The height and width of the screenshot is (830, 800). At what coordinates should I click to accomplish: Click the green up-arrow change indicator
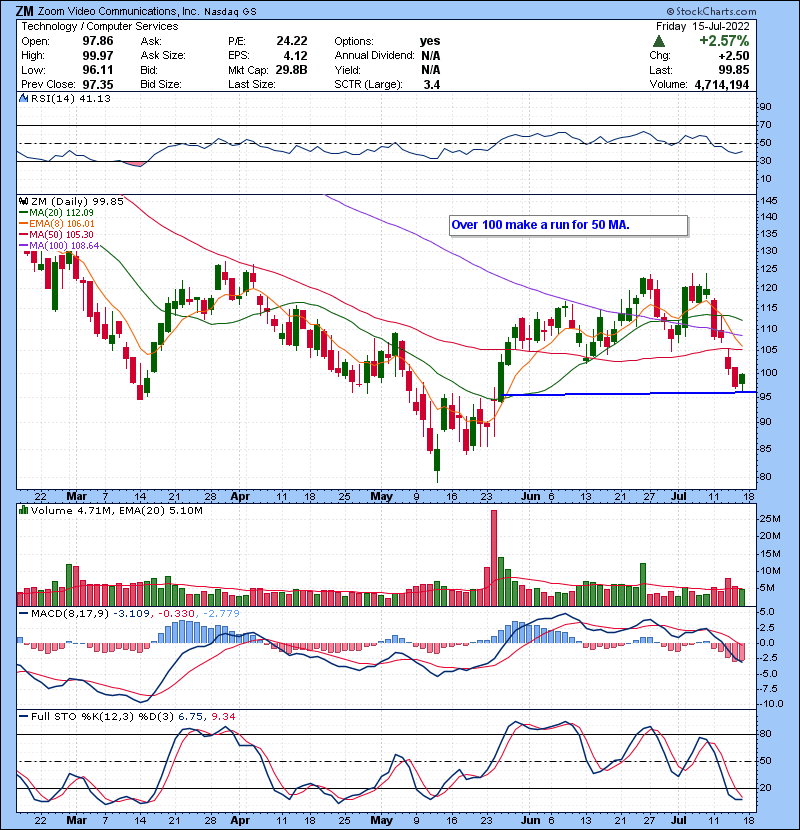[658, 41]
